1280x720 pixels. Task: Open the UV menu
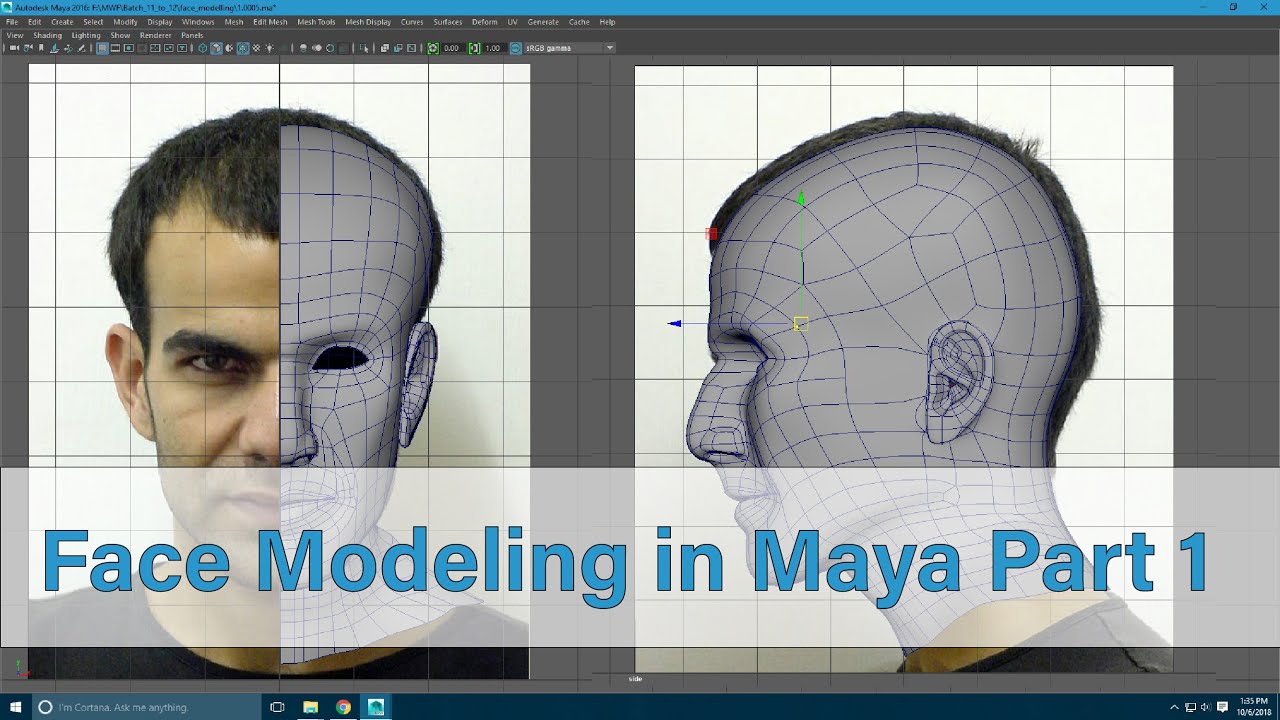513,21
